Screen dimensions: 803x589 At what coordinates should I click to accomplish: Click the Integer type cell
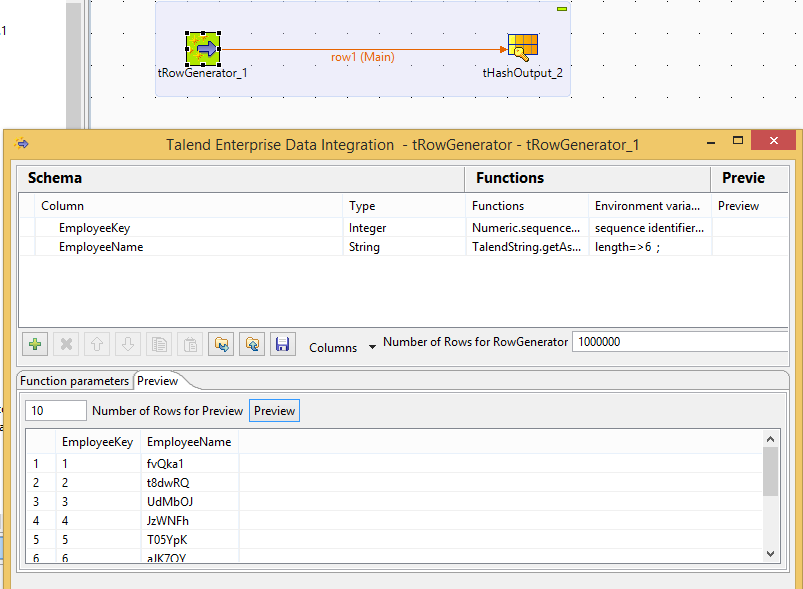[x=404, y=228]
